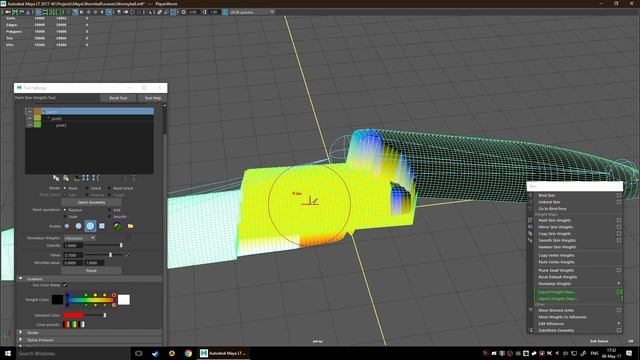Expand the Stylus Pressure section
This screenshot has width=640, height=360.
(20, 340)
